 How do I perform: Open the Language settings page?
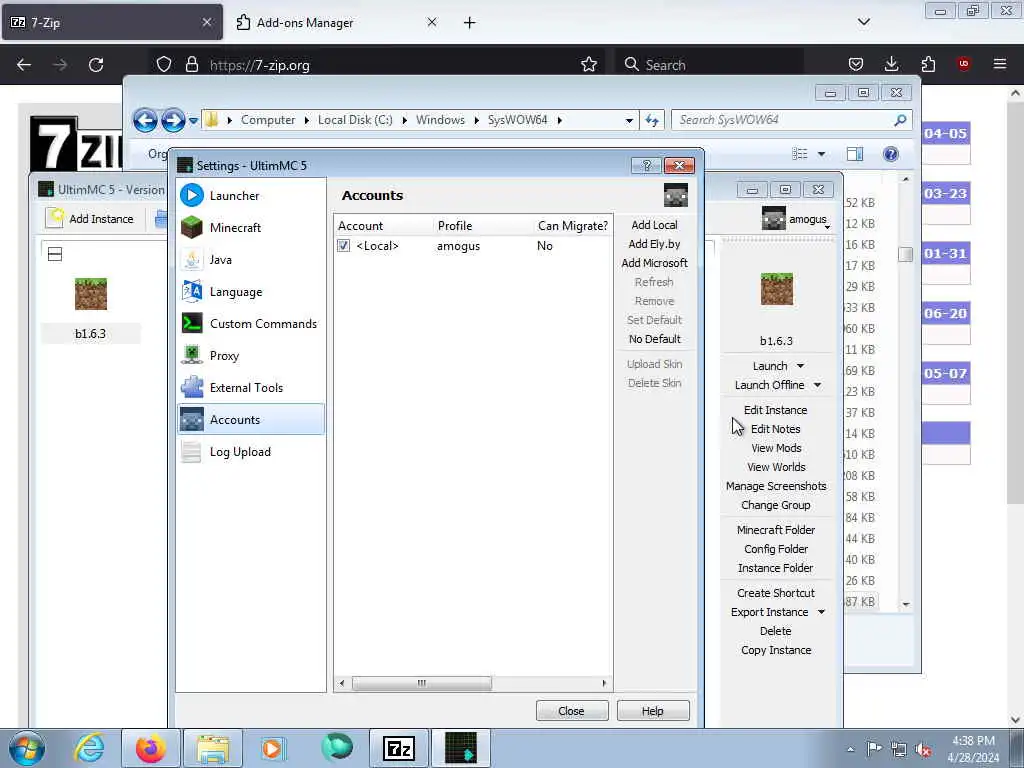(x=251, y=291)
